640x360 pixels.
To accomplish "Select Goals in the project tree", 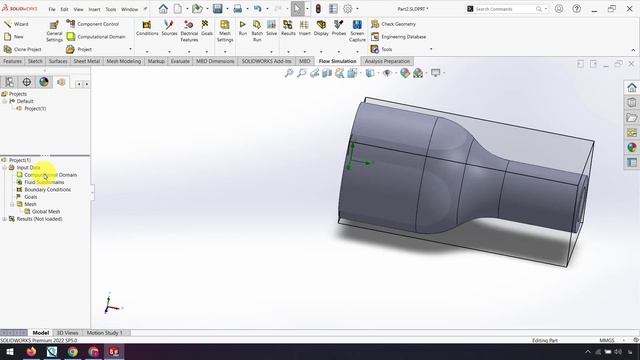I will pos(27,197).
